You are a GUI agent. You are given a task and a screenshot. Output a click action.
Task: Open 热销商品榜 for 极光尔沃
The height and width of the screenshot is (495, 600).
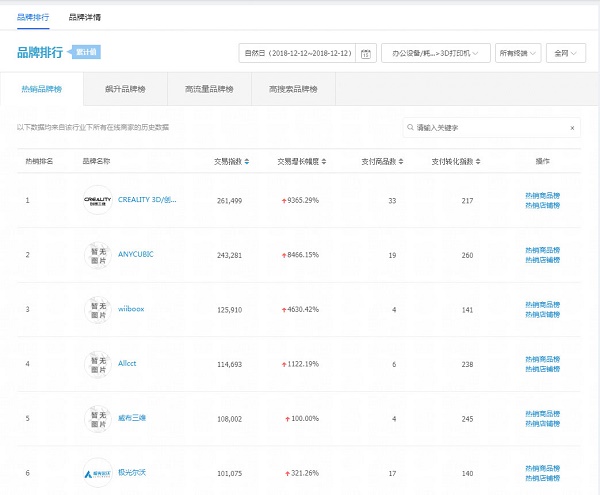542,469
